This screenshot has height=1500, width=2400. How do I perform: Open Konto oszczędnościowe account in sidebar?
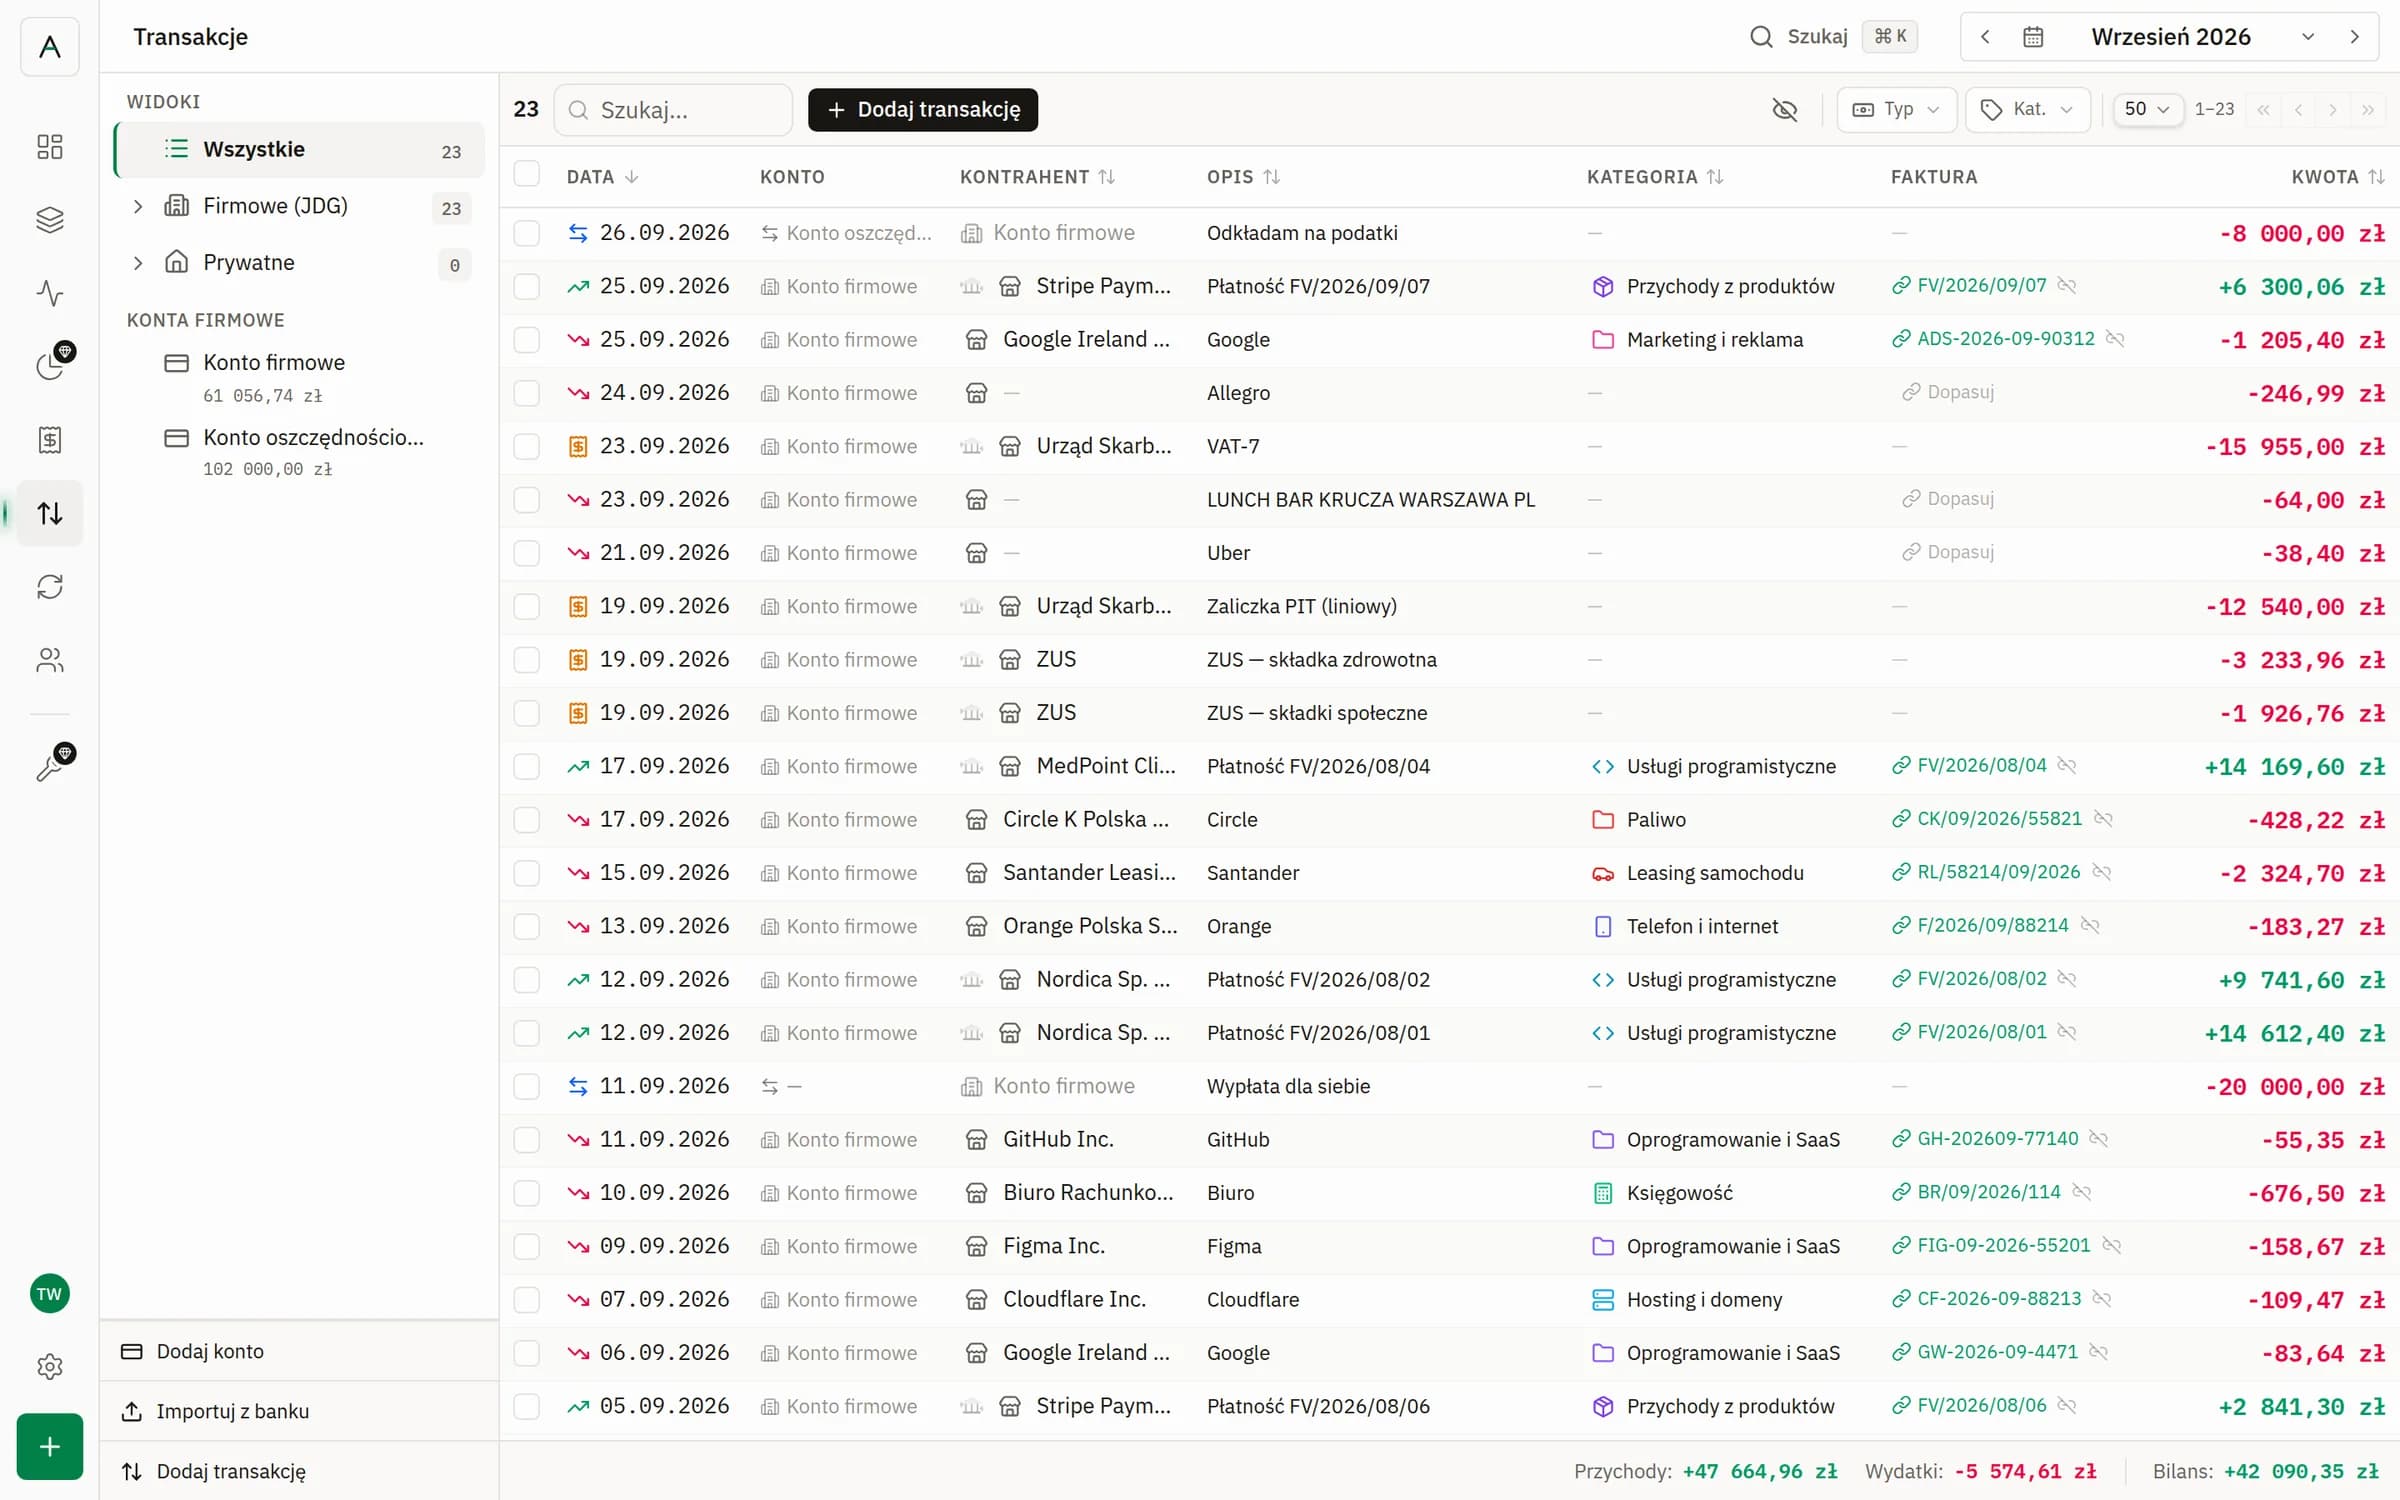300,451
